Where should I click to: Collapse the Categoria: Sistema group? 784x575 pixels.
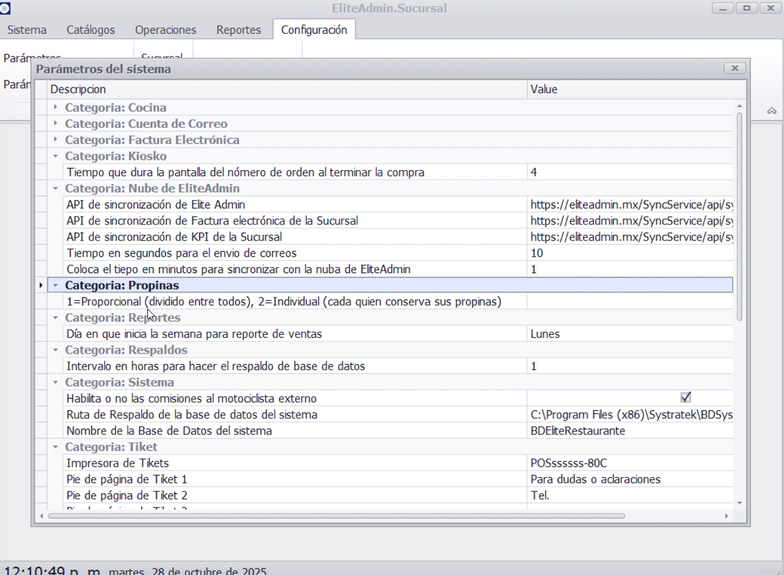56,382
